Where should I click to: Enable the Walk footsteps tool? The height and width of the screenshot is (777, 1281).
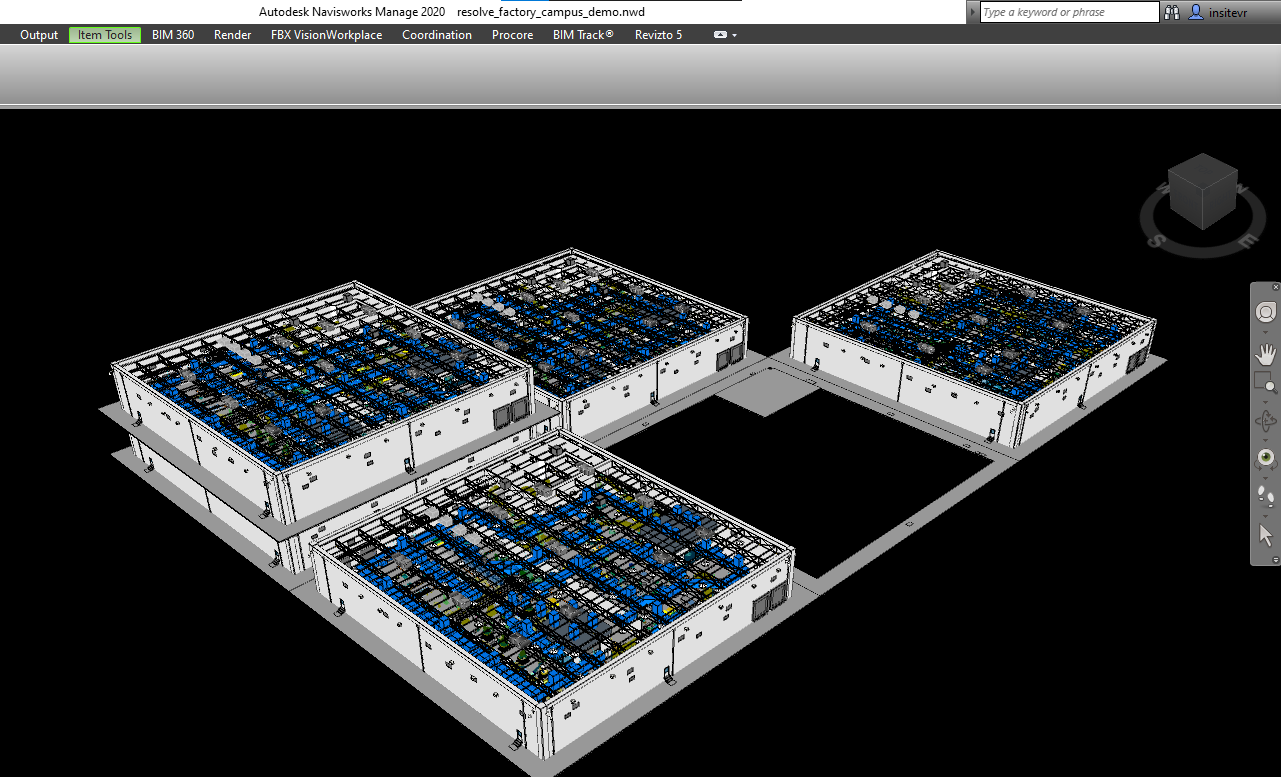[x=1266, y=497]
